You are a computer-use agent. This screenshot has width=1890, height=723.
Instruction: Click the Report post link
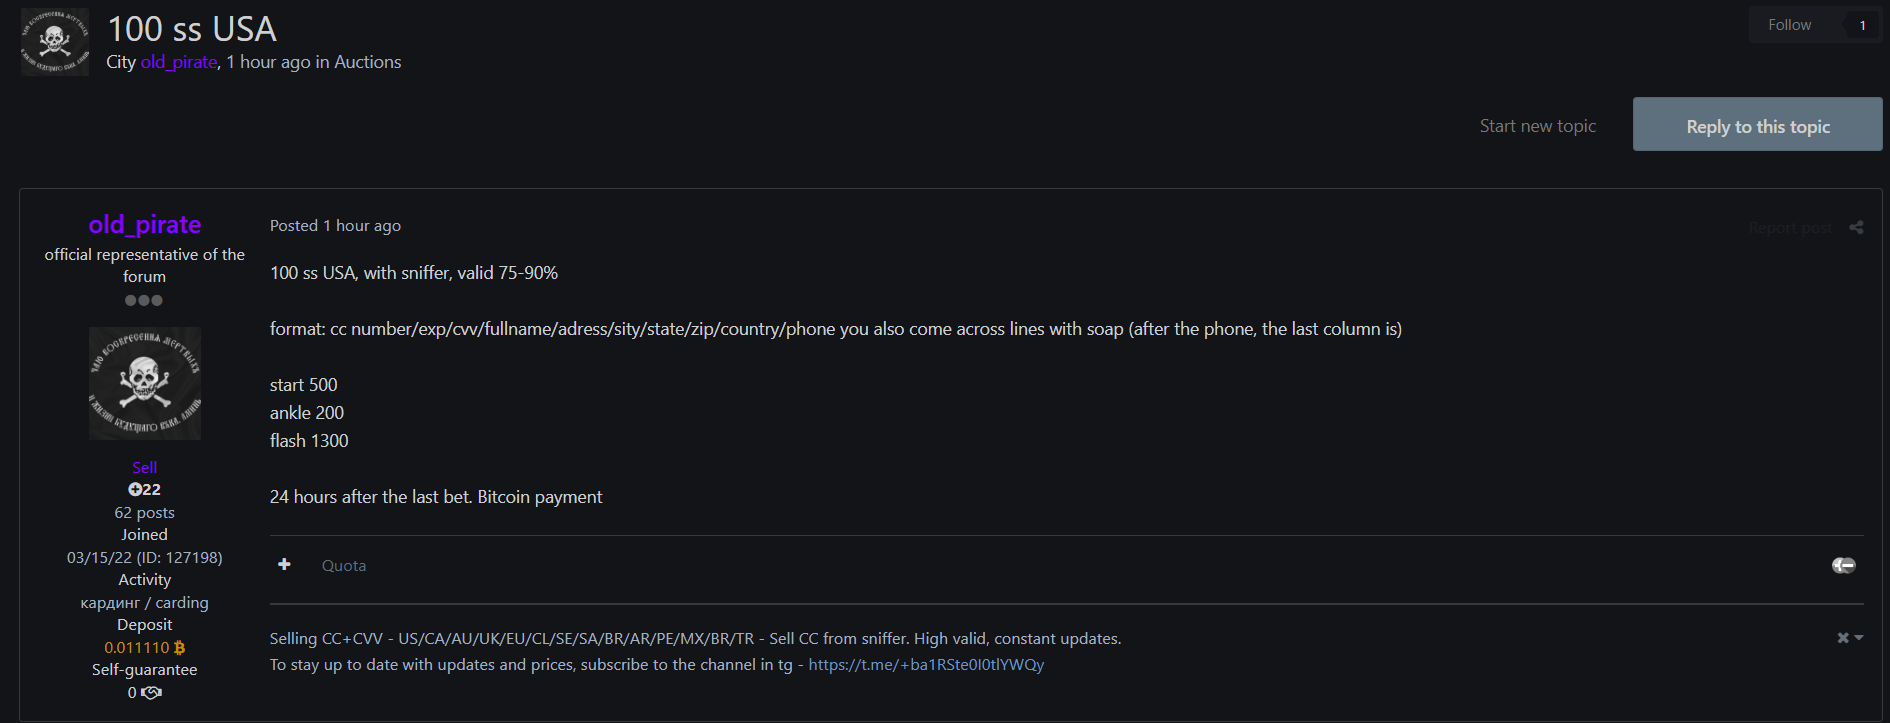click(1790, 228)
